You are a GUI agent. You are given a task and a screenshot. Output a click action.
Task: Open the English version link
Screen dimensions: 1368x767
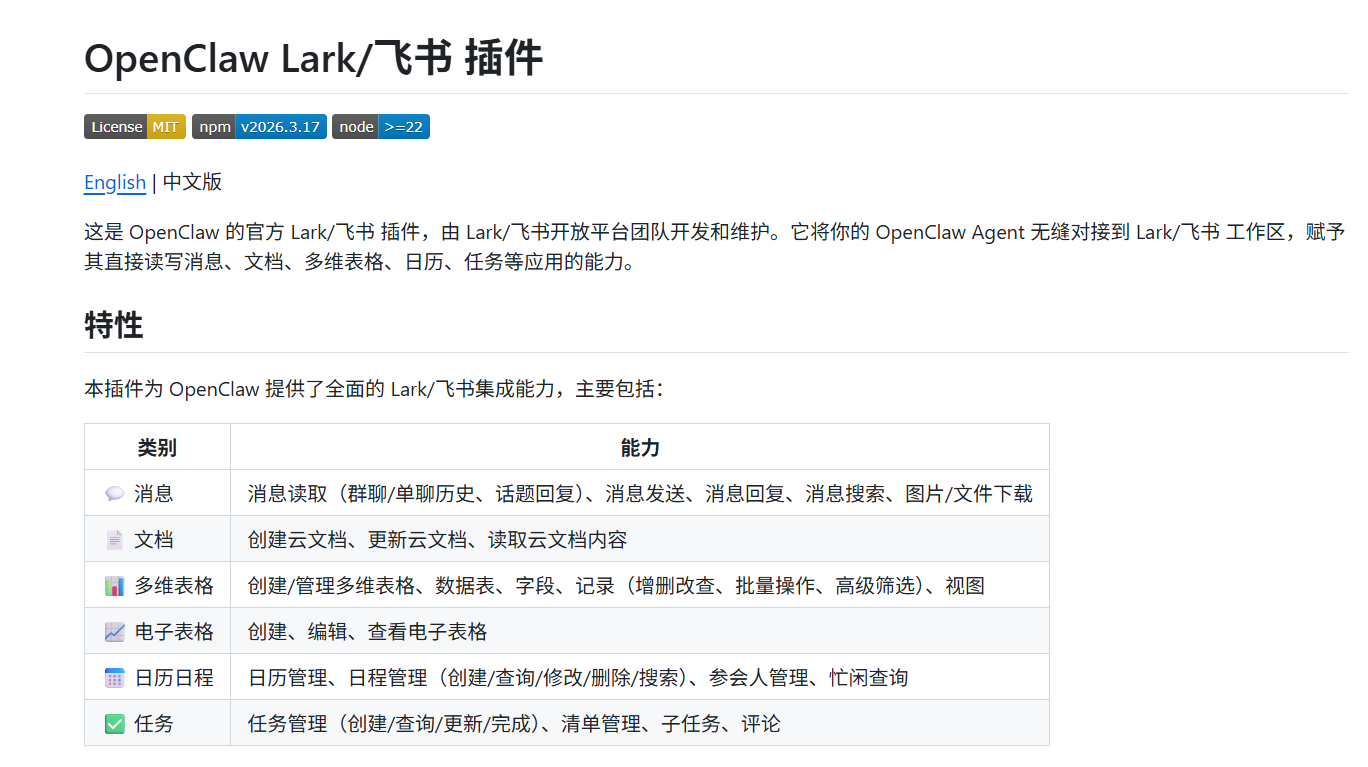pyautogui.click(x=115, y=182)
